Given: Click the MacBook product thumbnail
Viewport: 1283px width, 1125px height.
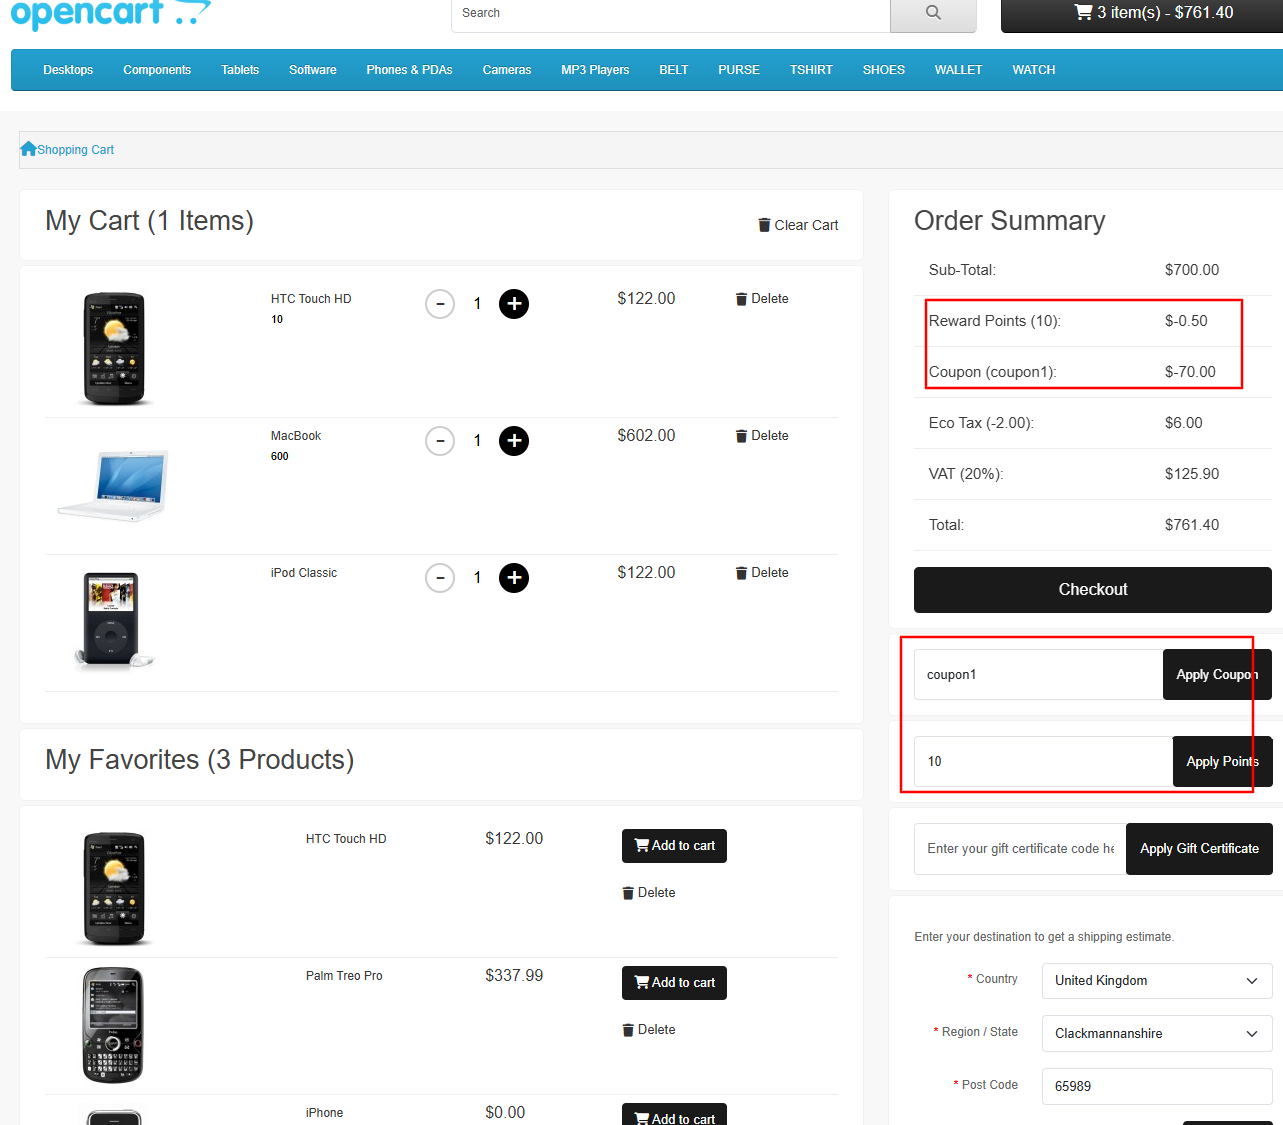Looking at the screenshot, I should (x=113, y=485).
